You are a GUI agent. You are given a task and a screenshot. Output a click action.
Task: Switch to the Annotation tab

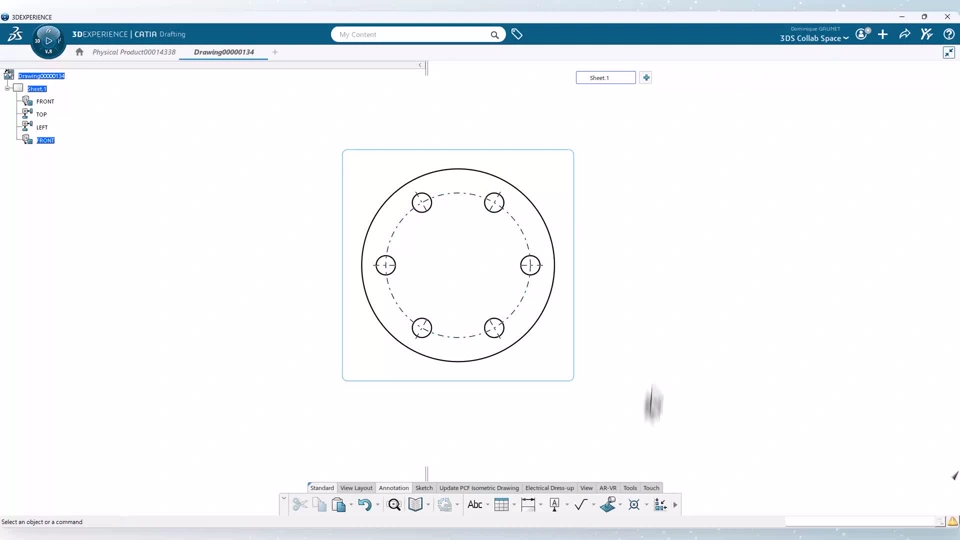coord(394,488)
